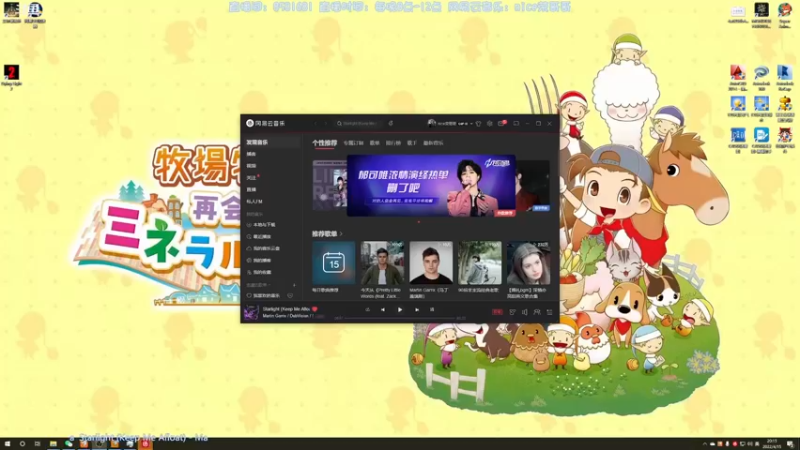The width and height of the screenshot is (800, 450).
Task: Open the sound effects icon in player bar
Action: click(512, 312)
